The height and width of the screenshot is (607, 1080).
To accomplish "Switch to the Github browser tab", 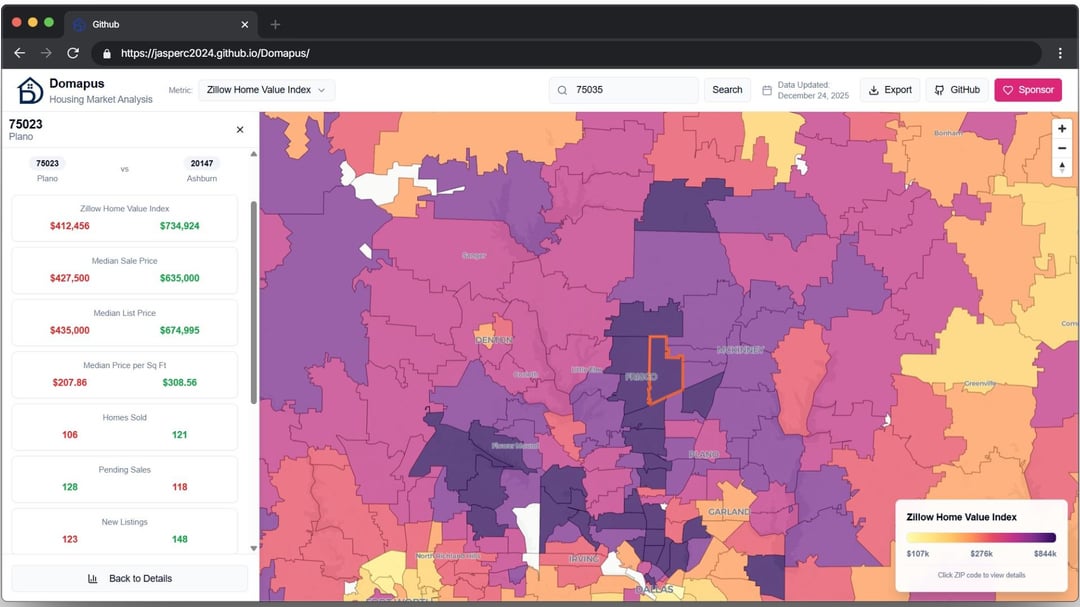I will point(150,24).
